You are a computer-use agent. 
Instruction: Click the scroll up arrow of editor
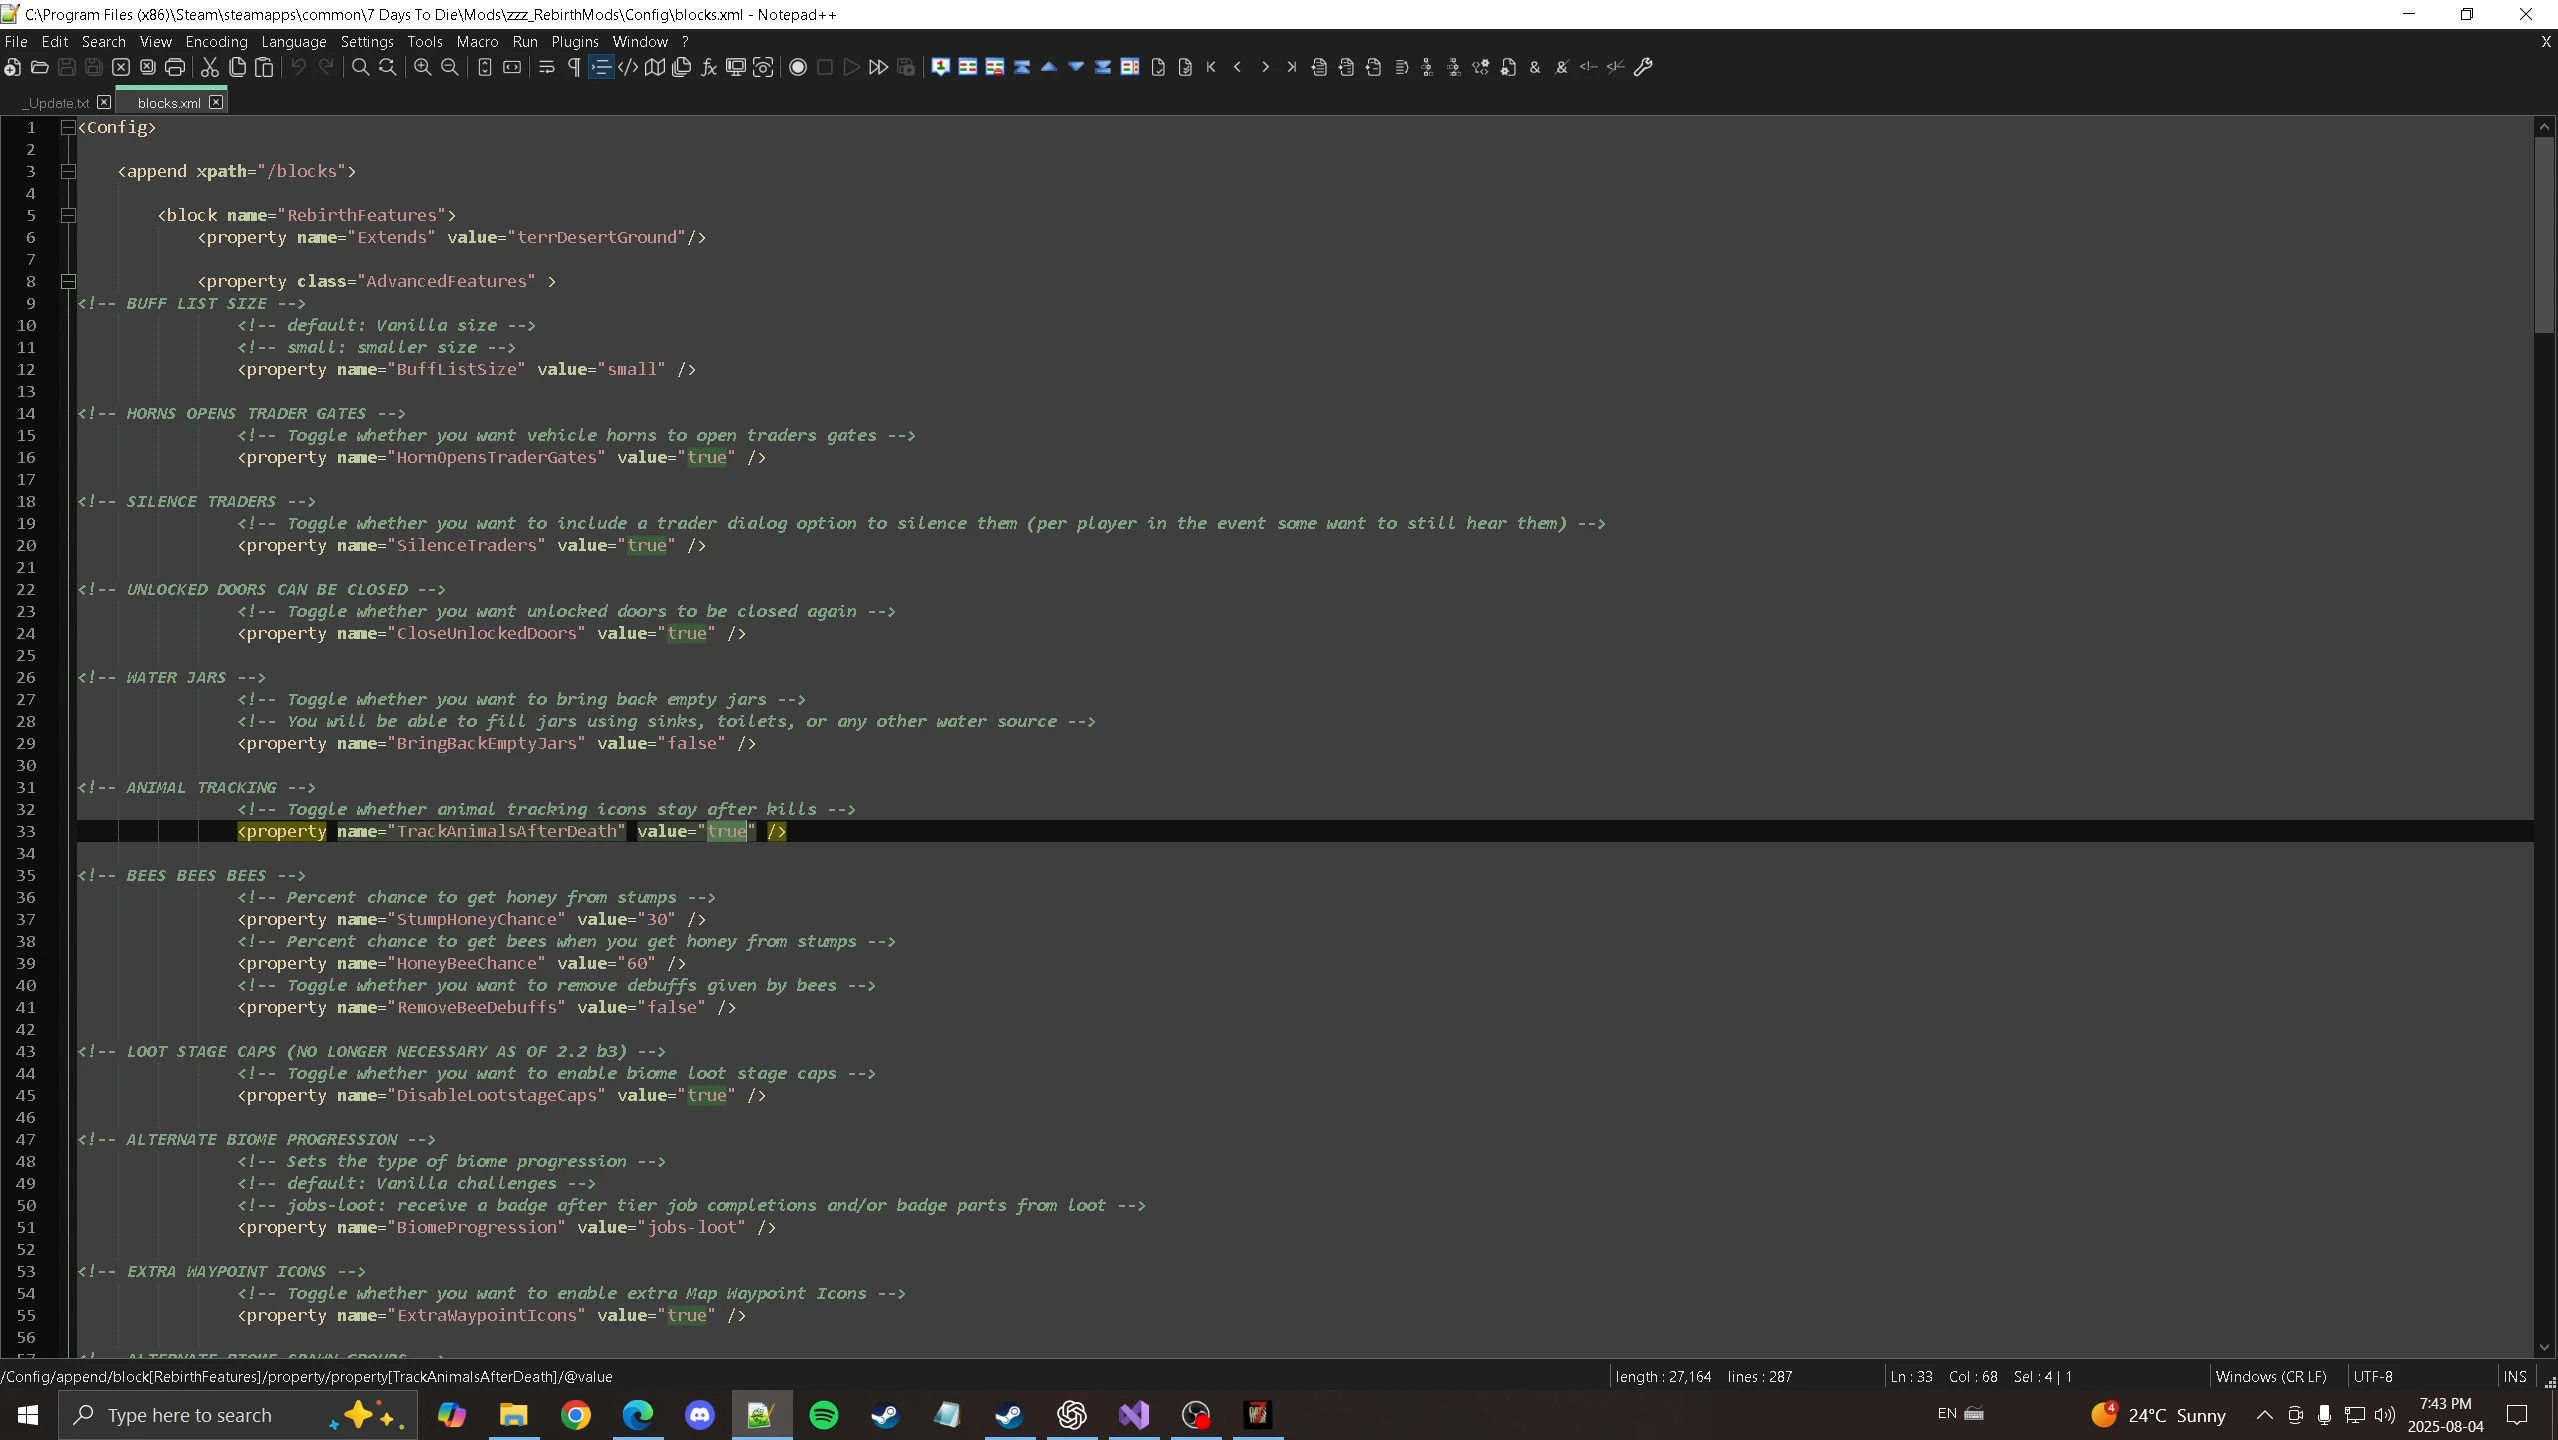point(2545,127)
